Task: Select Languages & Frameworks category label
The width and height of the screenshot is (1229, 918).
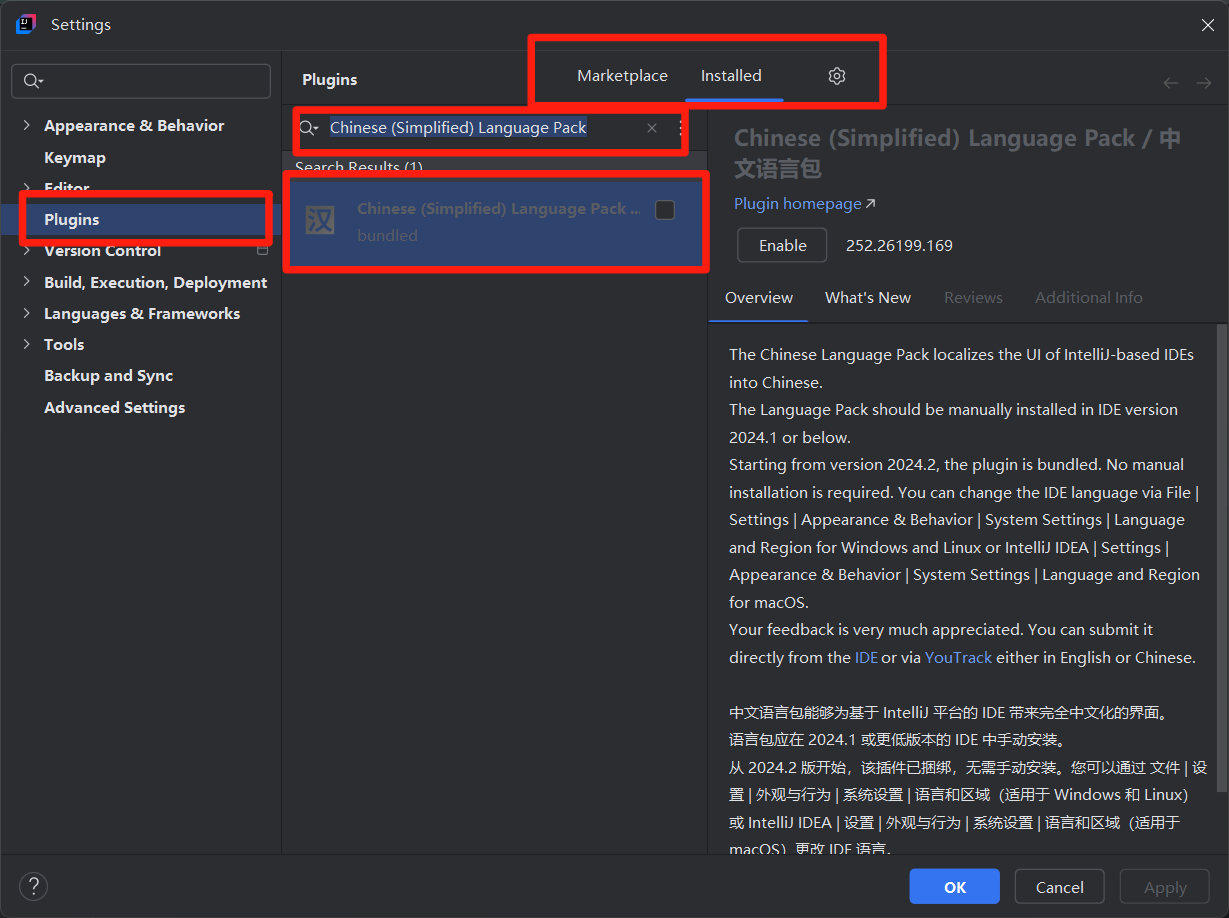Action: tap(142, 313)
